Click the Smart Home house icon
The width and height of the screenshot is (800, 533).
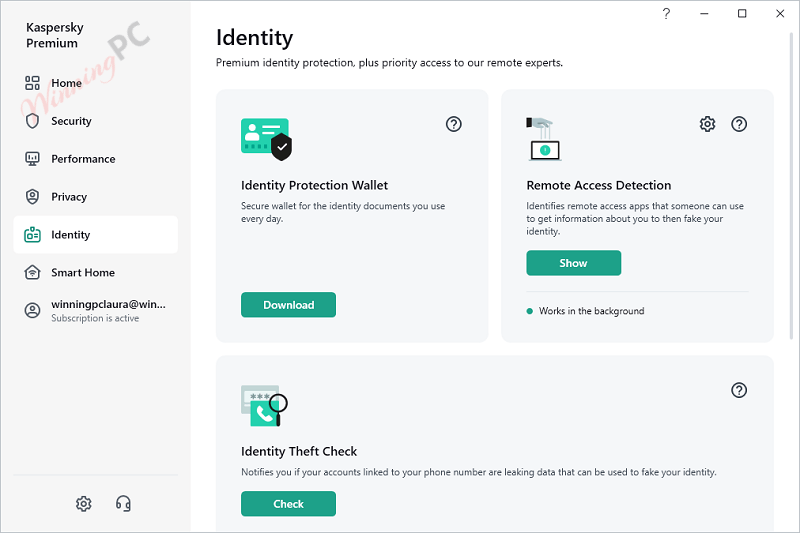32,272
